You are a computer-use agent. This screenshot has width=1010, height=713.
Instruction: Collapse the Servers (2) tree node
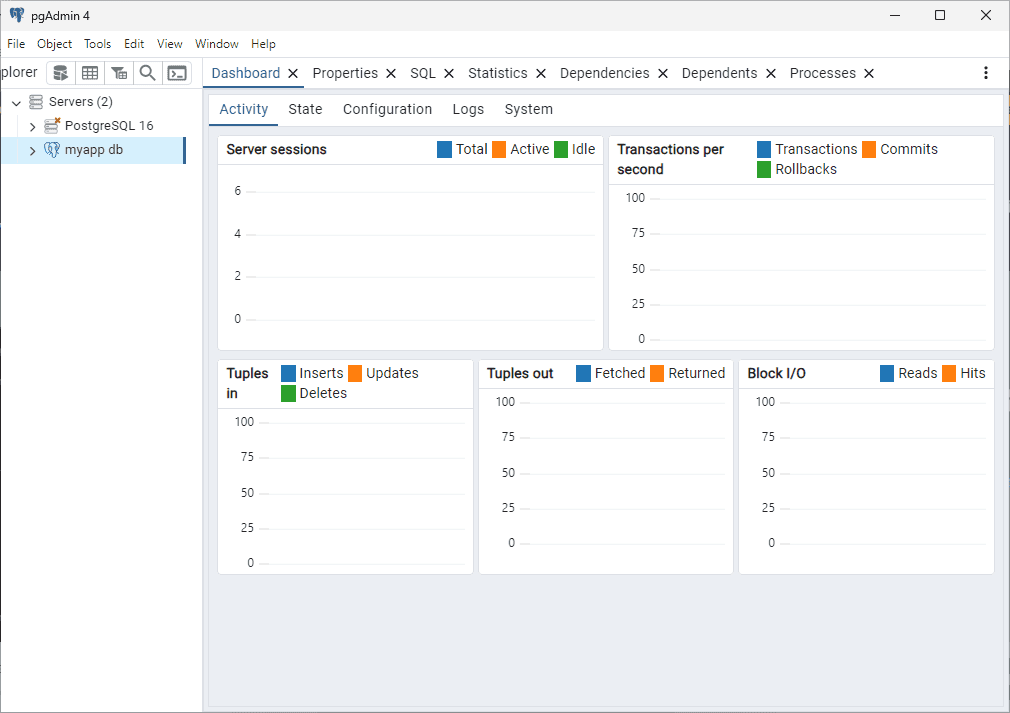click(x=17, y=102)
